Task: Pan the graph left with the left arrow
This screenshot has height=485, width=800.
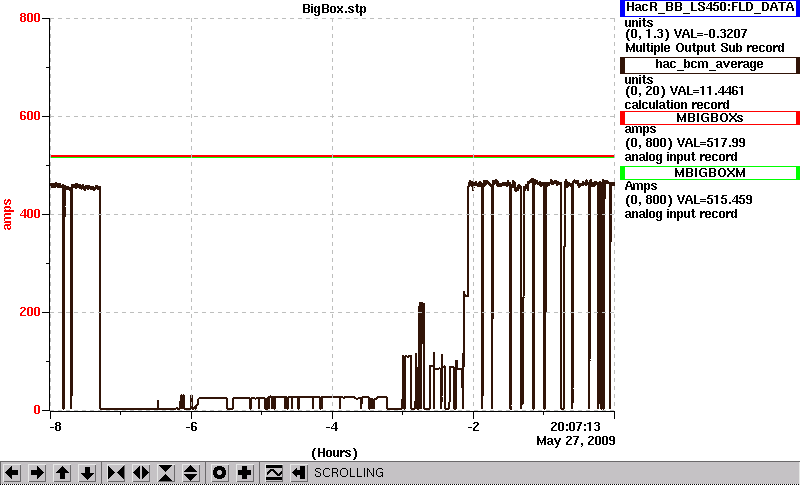Action: [12, 473]
